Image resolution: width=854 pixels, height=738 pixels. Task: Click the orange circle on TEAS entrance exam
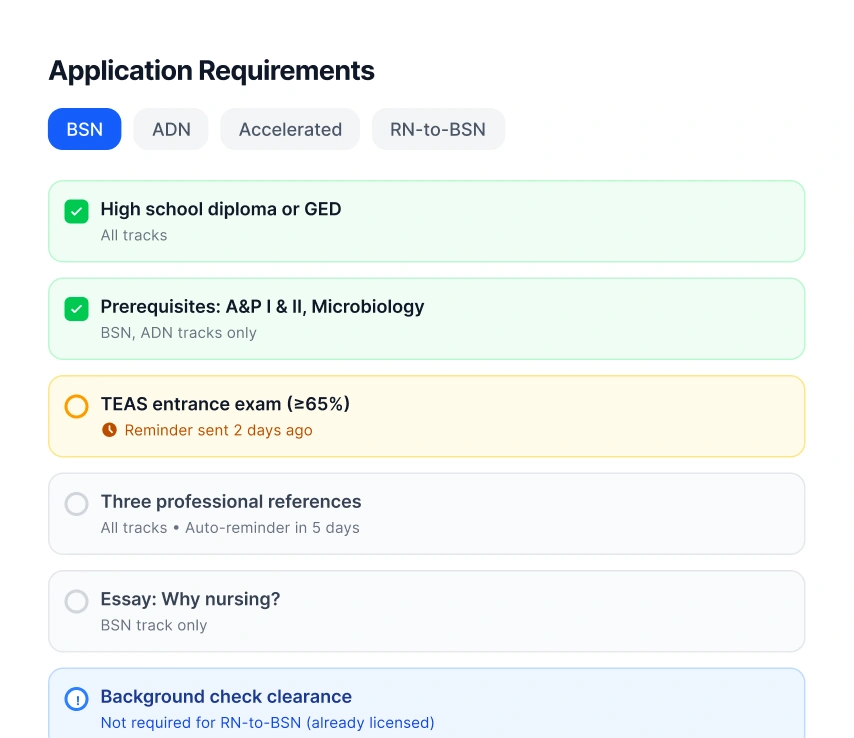76,406
